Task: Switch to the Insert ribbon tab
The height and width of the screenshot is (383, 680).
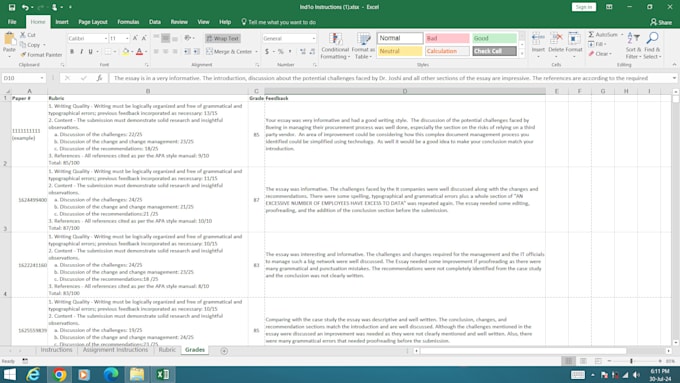Action: pyautogui.click(x=62, y=22)
